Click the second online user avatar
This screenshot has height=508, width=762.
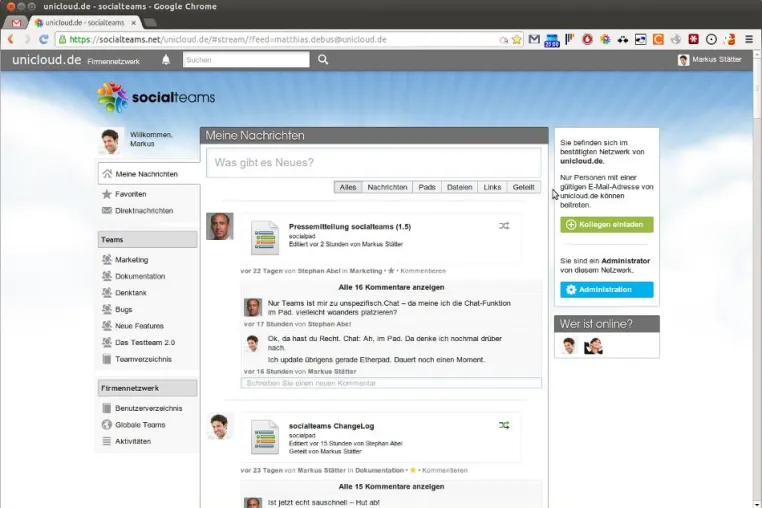click(x=593, y=346)
